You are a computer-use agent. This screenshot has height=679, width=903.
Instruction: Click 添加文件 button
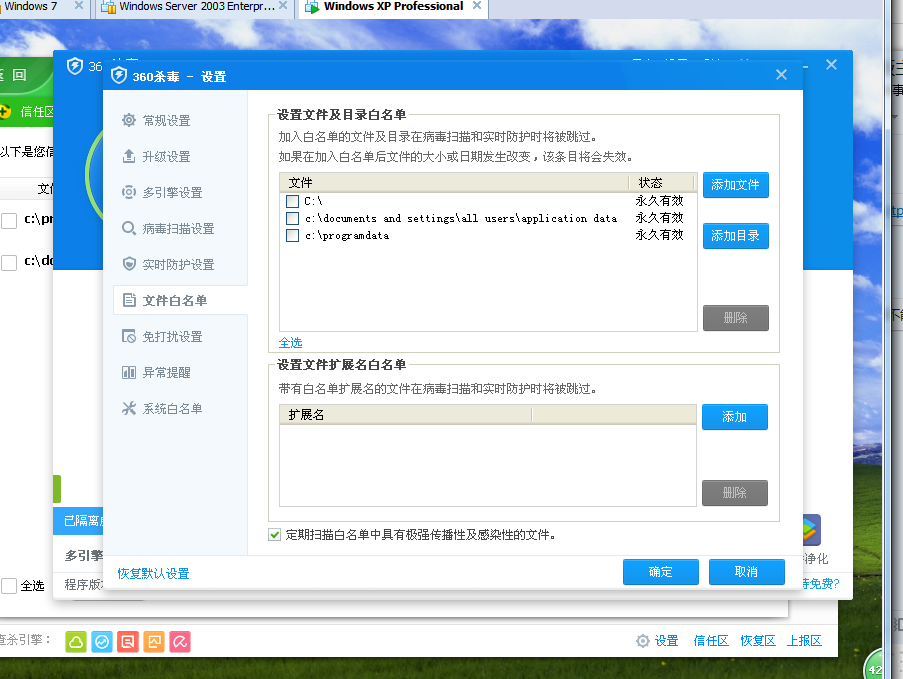point(735,185)
